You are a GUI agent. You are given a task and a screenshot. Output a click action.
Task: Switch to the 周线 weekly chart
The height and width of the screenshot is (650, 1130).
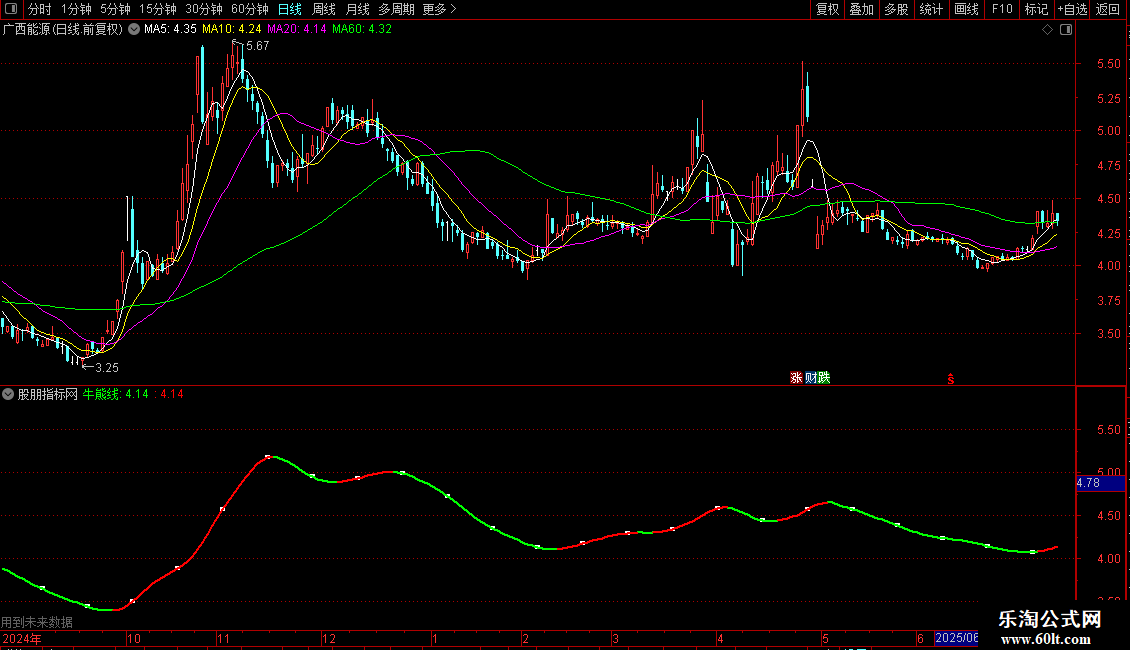324,9
